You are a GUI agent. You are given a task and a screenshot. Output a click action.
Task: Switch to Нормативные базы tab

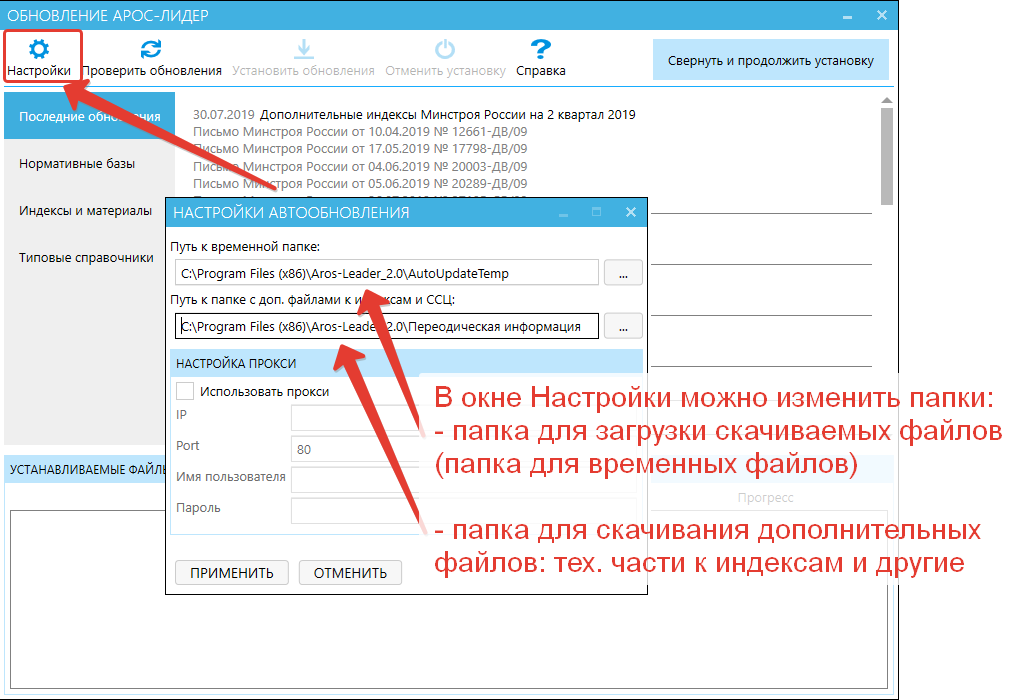[x=77, y=164]
